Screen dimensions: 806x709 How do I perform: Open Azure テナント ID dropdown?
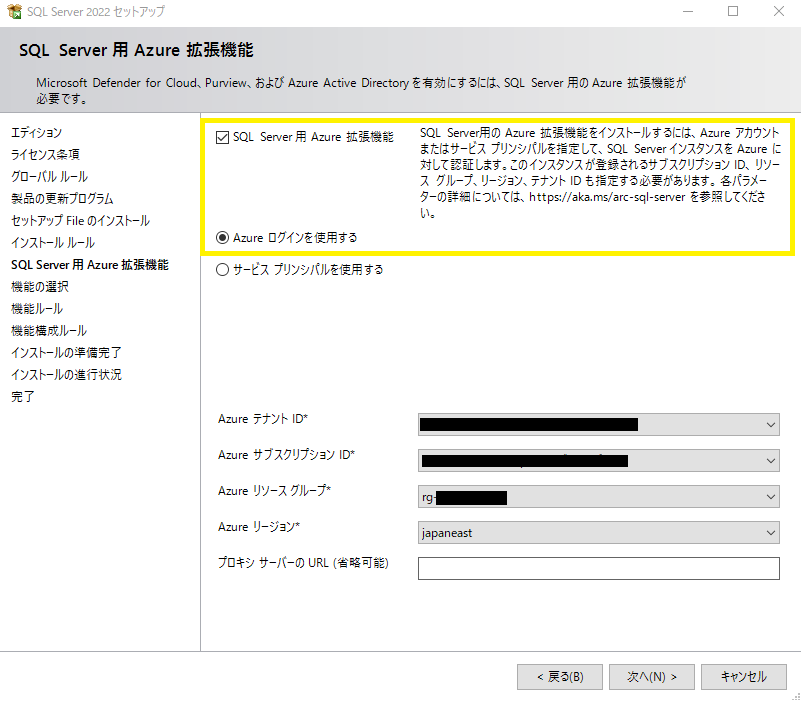598,425
